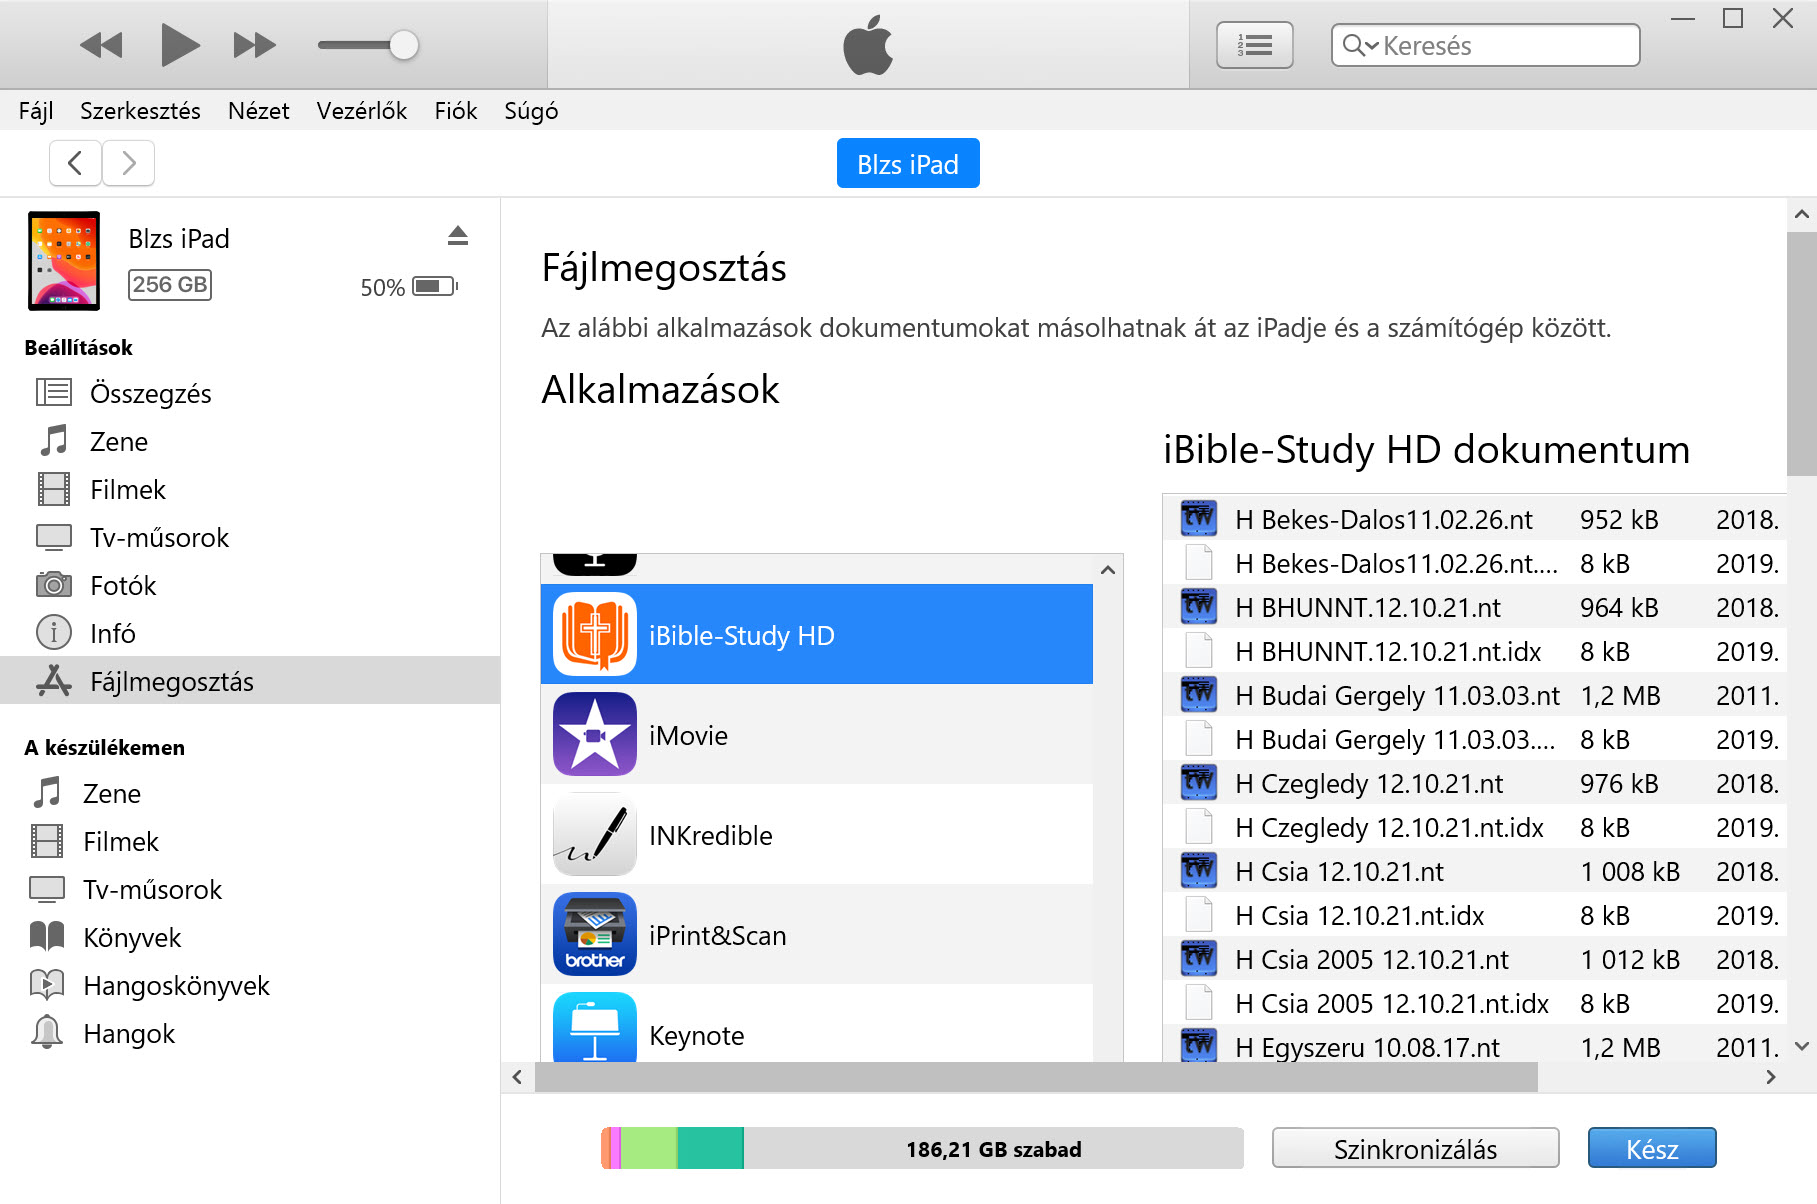Select the INKredible app
This screenshot has height=1204, width=1817.
(817, 834)
